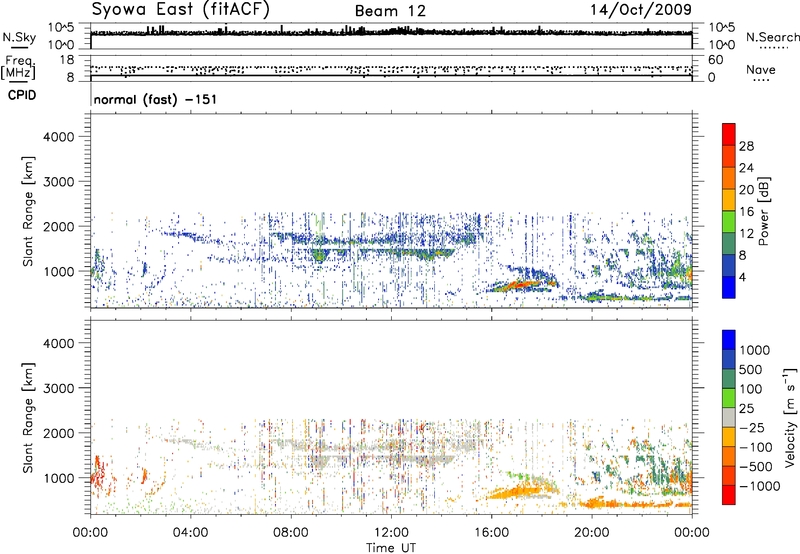Viewport: 800px width, 554px height.
Task: Click the red top of the power color bar
Action: tap(729, 134)
